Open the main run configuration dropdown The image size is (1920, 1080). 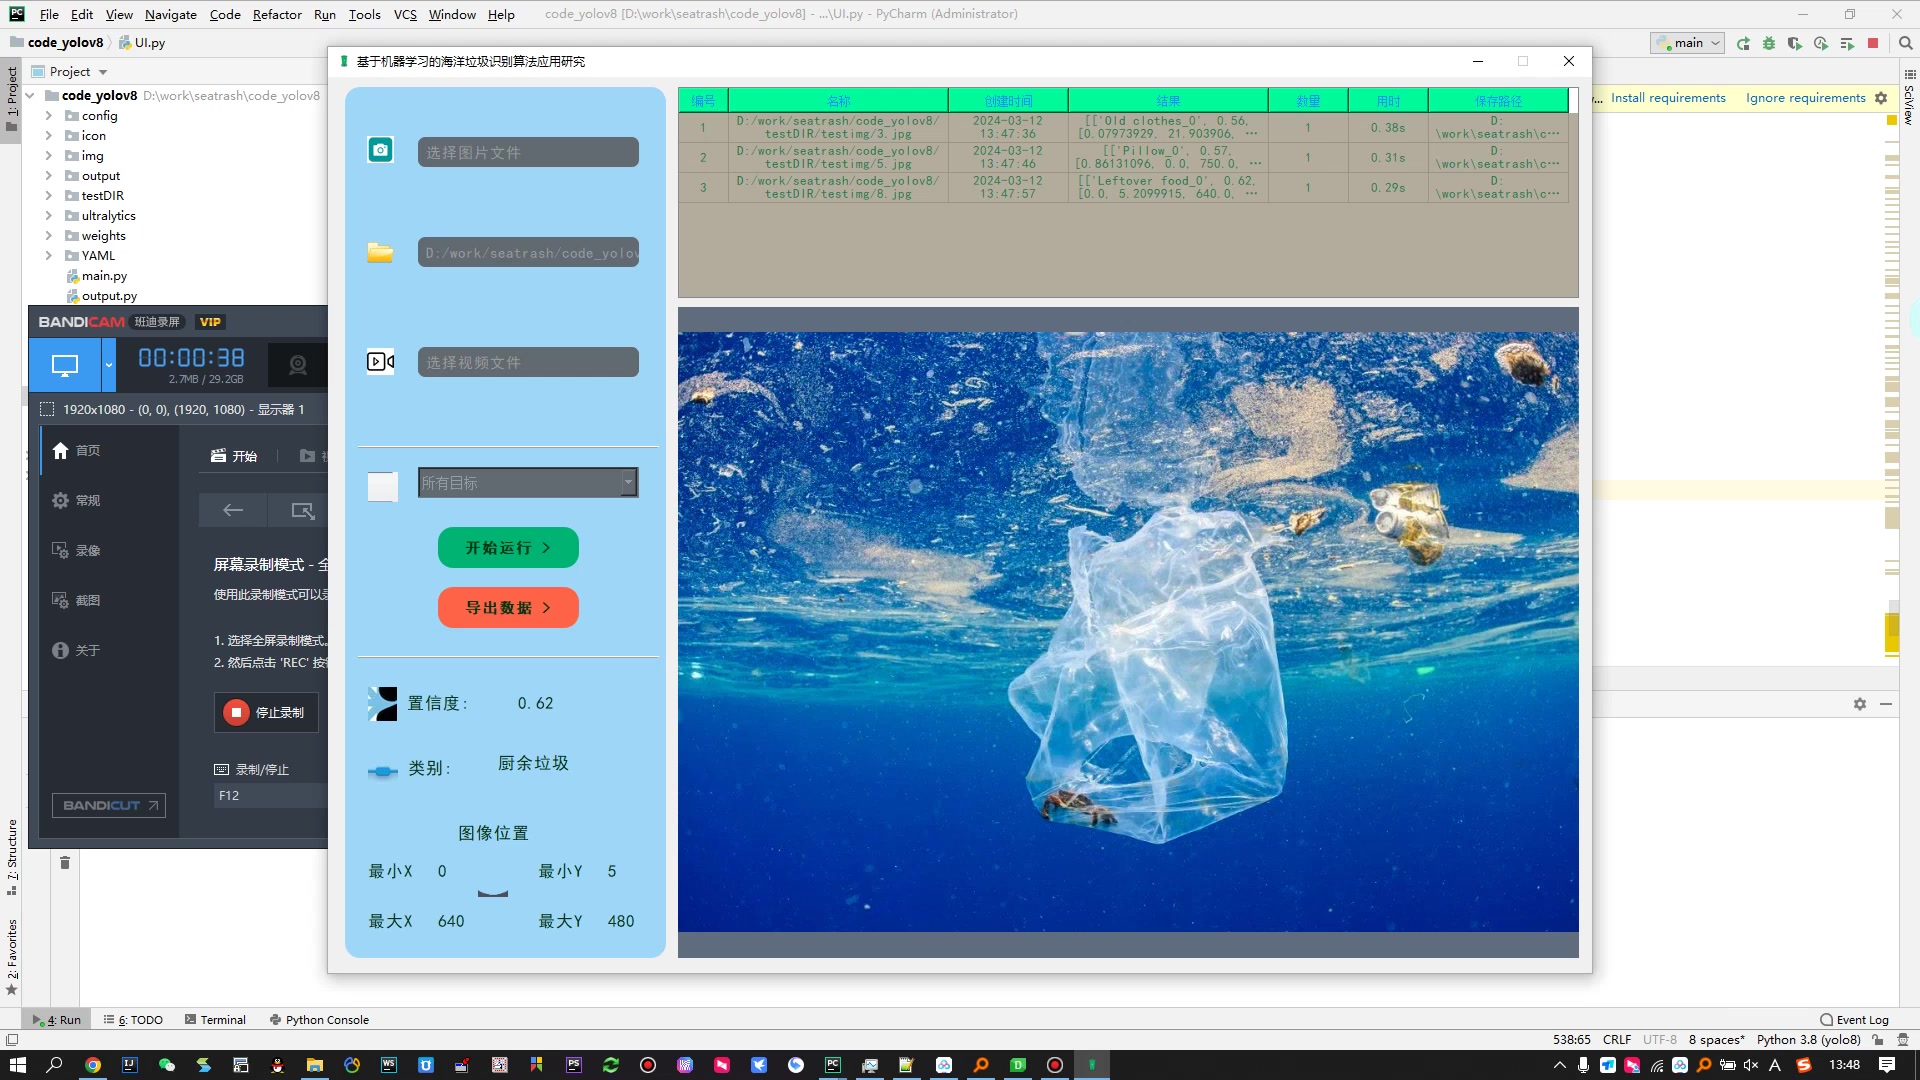(x=1688, y=43)
